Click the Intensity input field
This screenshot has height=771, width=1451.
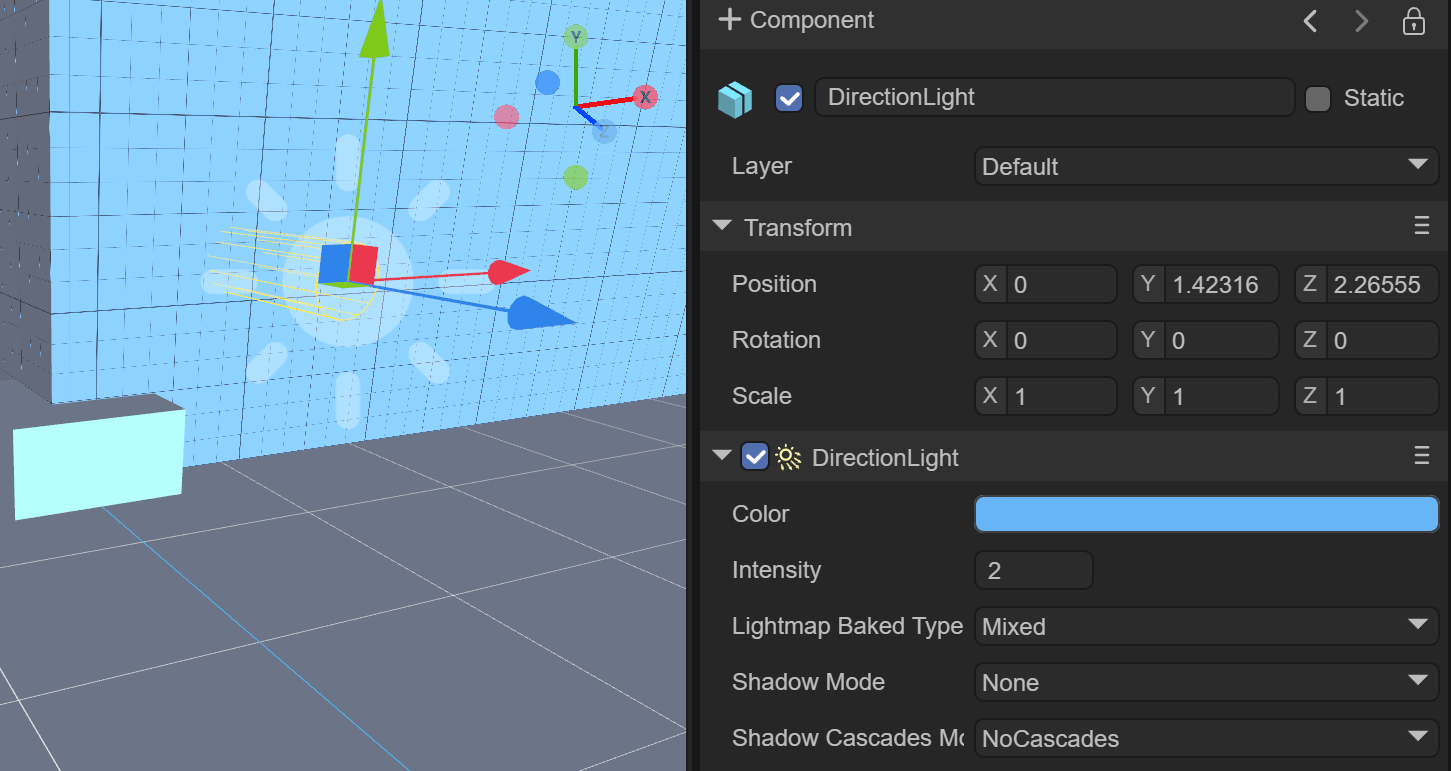[1033, 570]
